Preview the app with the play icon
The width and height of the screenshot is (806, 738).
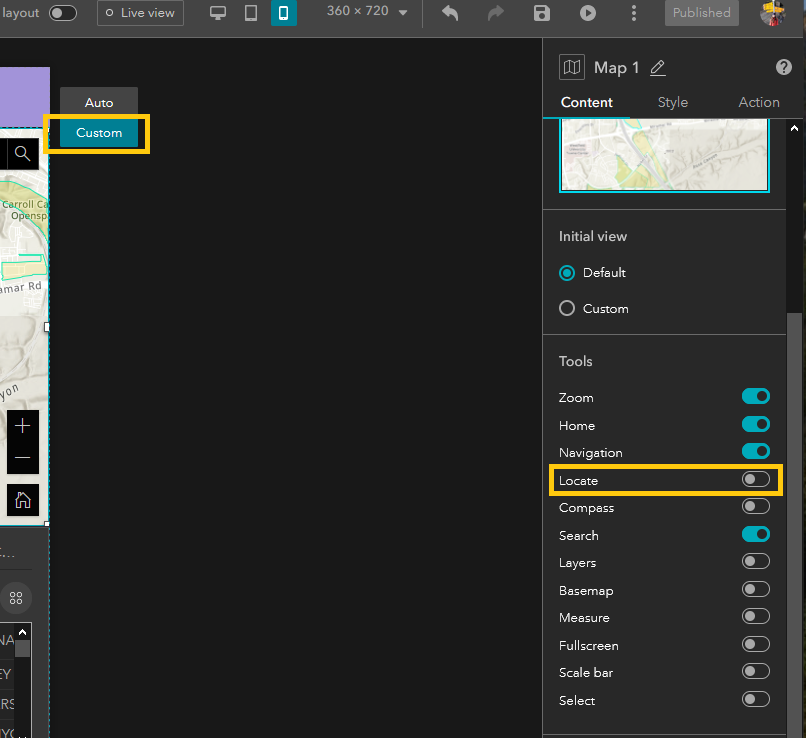point(588,13)
